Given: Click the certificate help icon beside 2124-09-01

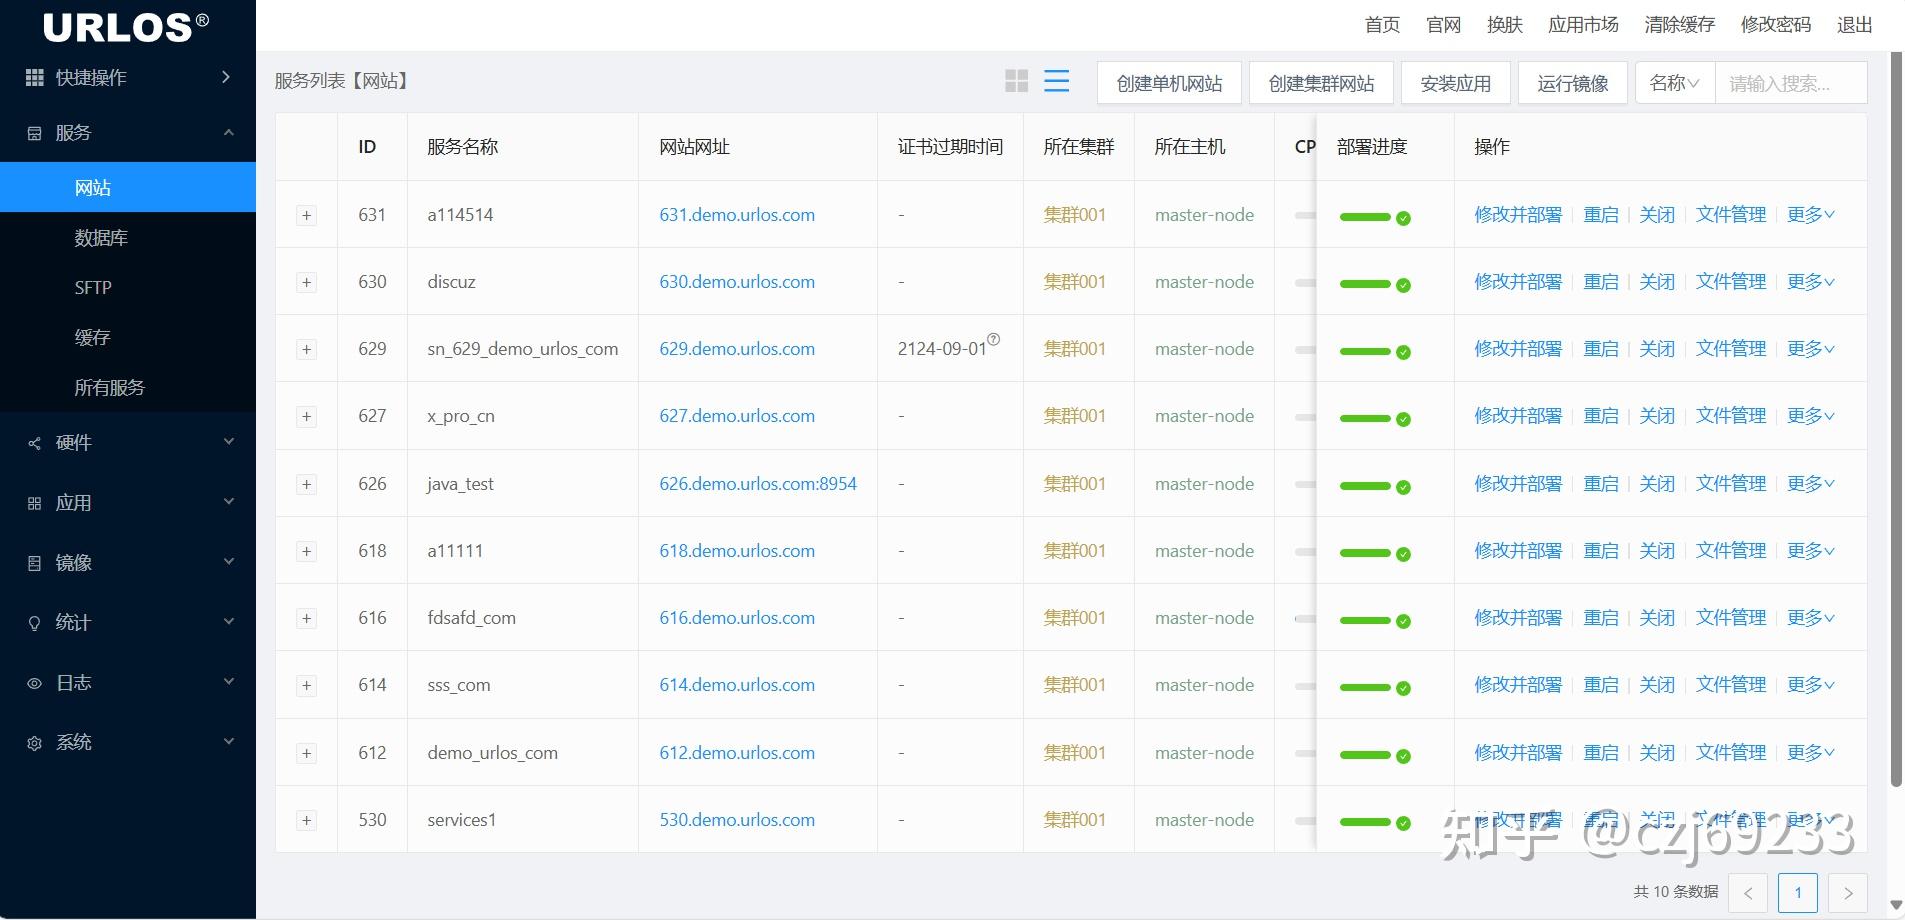Looking at the screenshot, I should pyautogui.click(x=993, y=339).
